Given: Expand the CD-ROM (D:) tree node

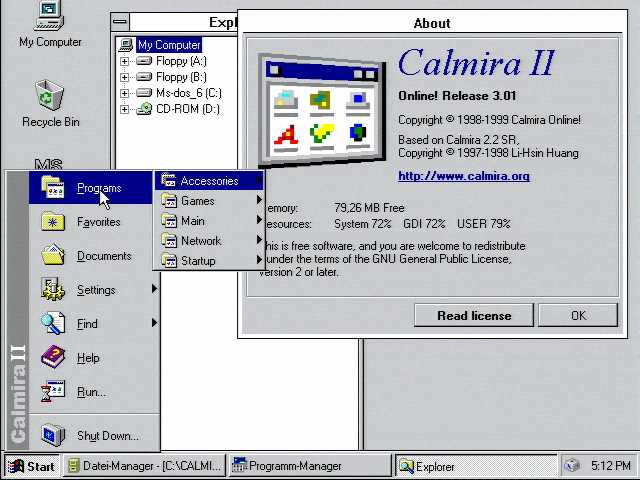Looking at the screenshot, I should pyautogui.click(x=125, y=109).
